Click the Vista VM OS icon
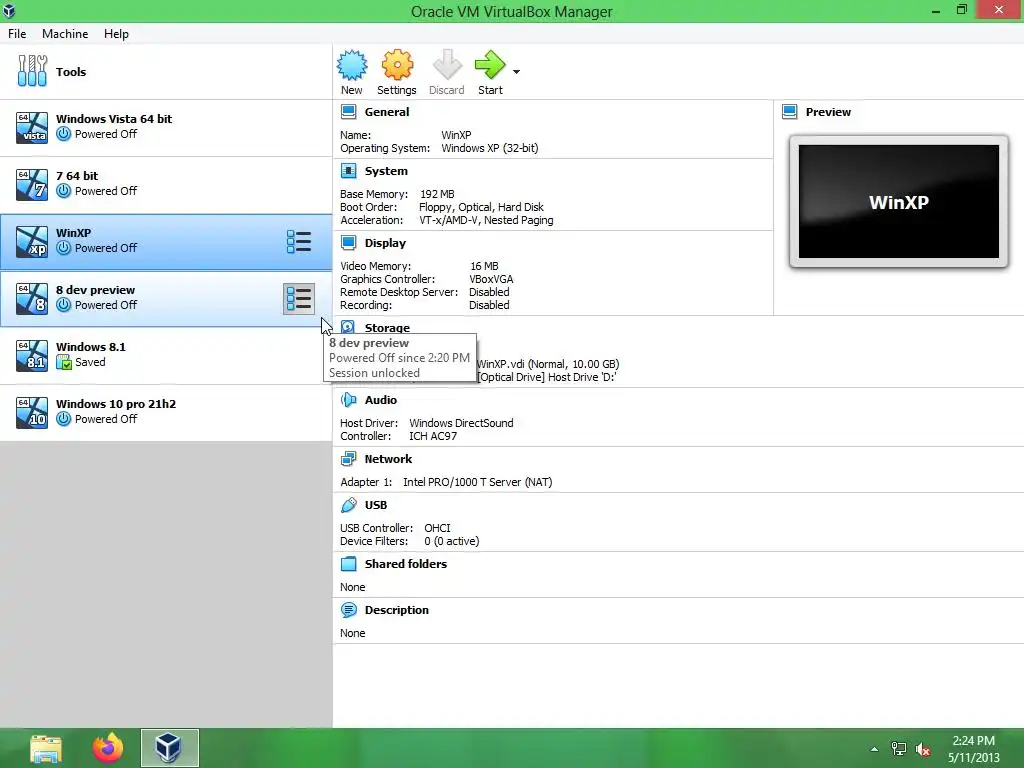Screen dimensions: 1024x768 pos(32,127)
